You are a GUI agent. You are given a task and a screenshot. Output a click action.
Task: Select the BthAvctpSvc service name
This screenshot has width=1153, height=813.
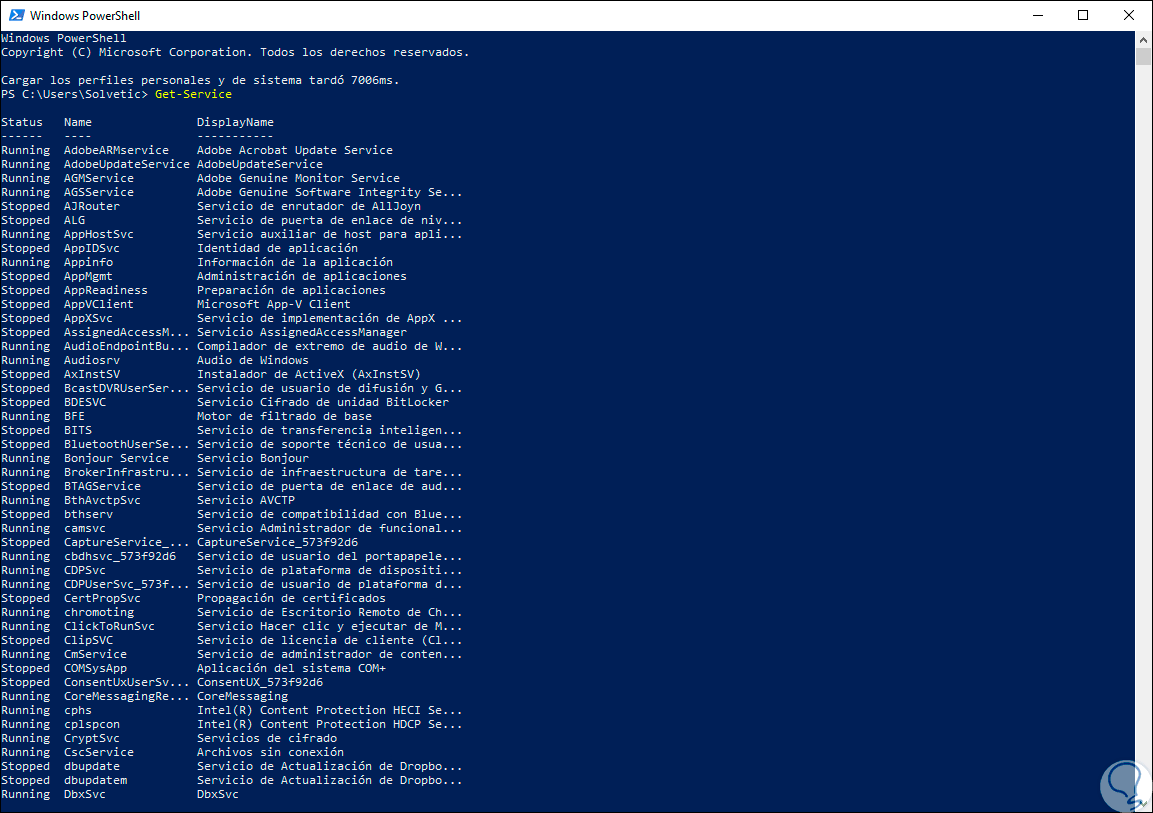102,500
